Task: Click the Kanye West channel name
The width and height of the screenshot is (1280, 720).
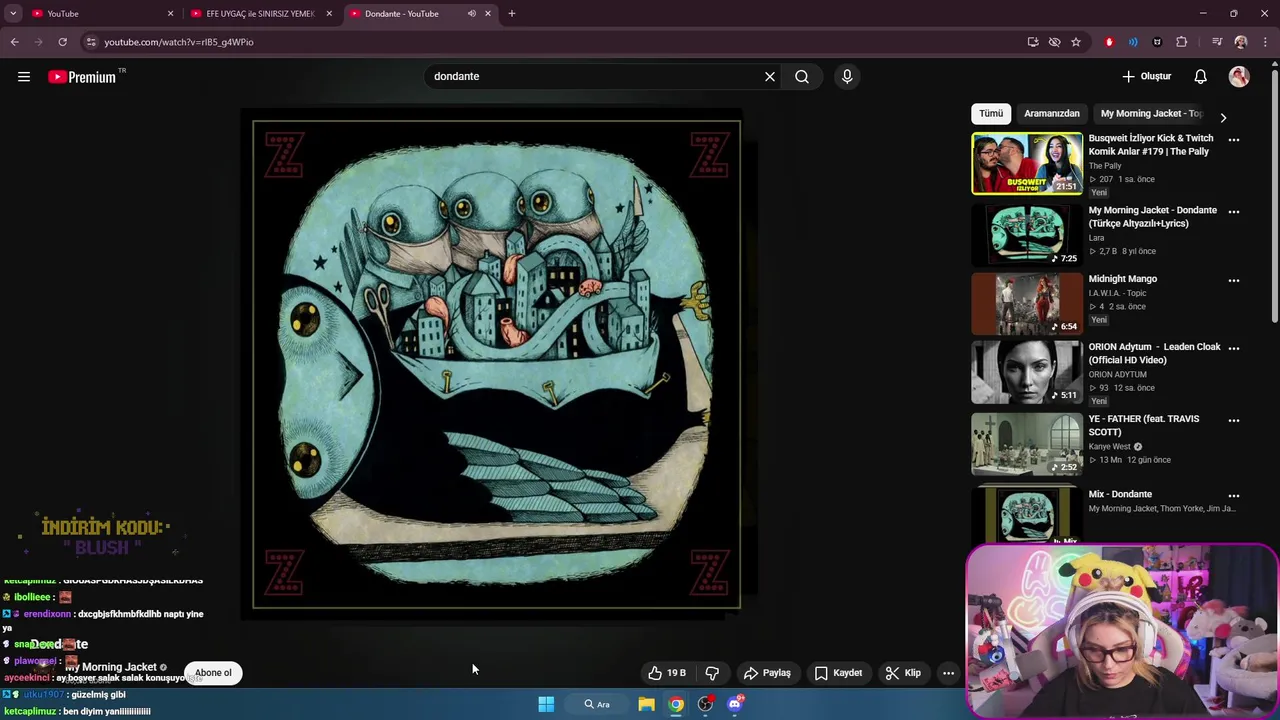Action: pyautogui.click(x=1110, y=447)
